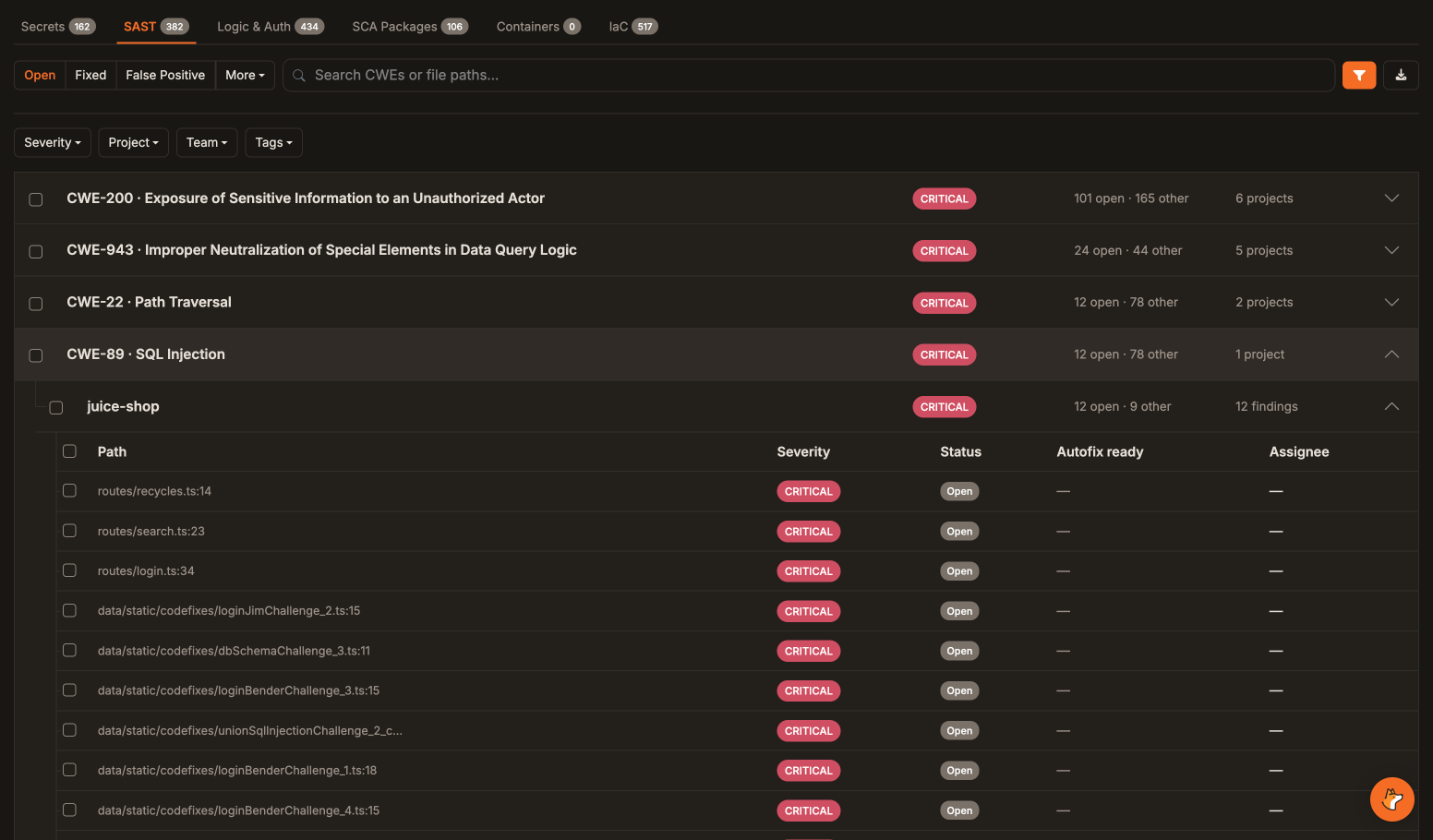Open the Containers tab
Screen dimensions: 1433x840
[x=538, y=26]
